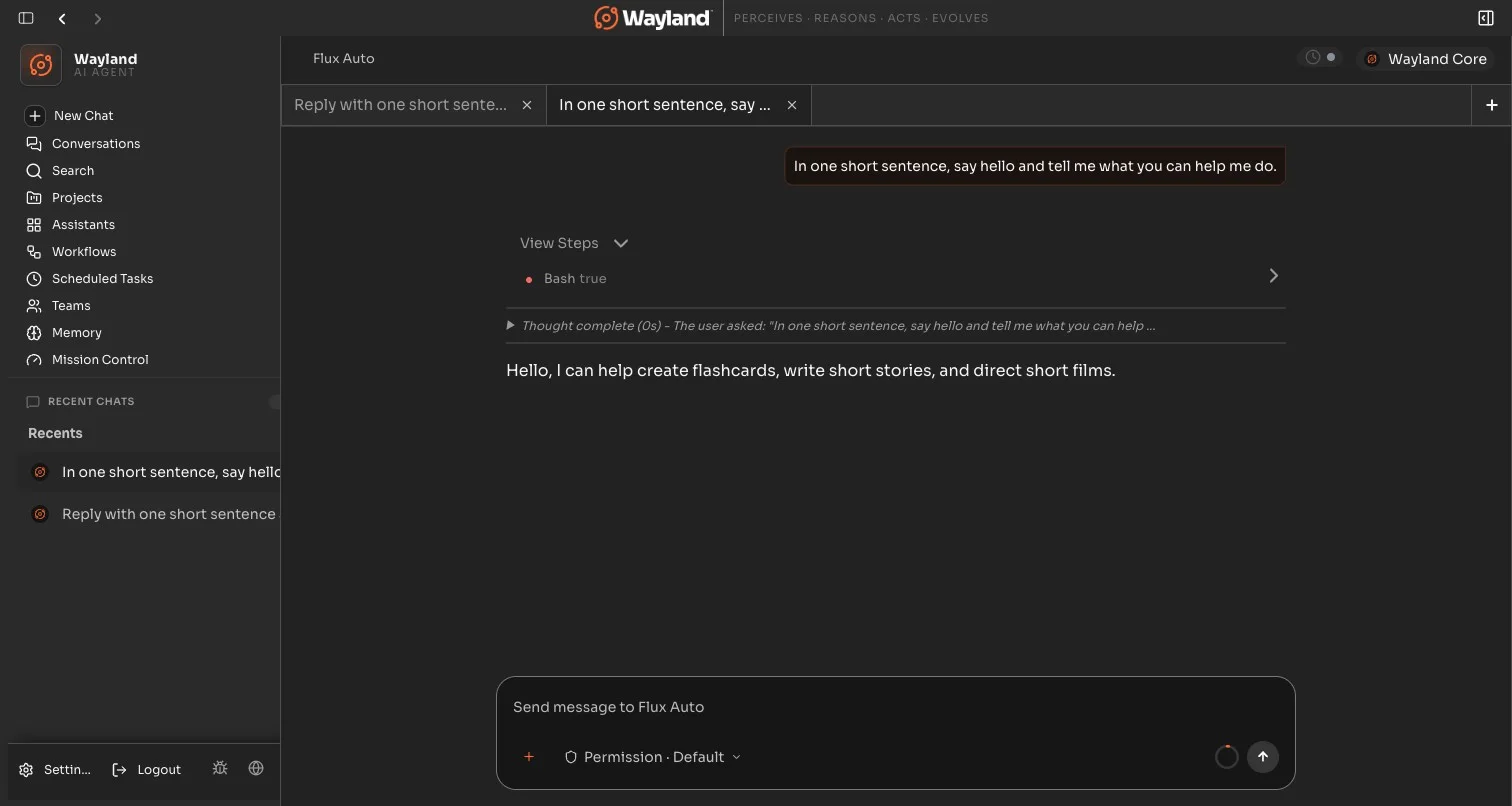Screen dimensions: 1512x806
Task: Open the Wayland Core selector
Action: tap(1426, 59)
